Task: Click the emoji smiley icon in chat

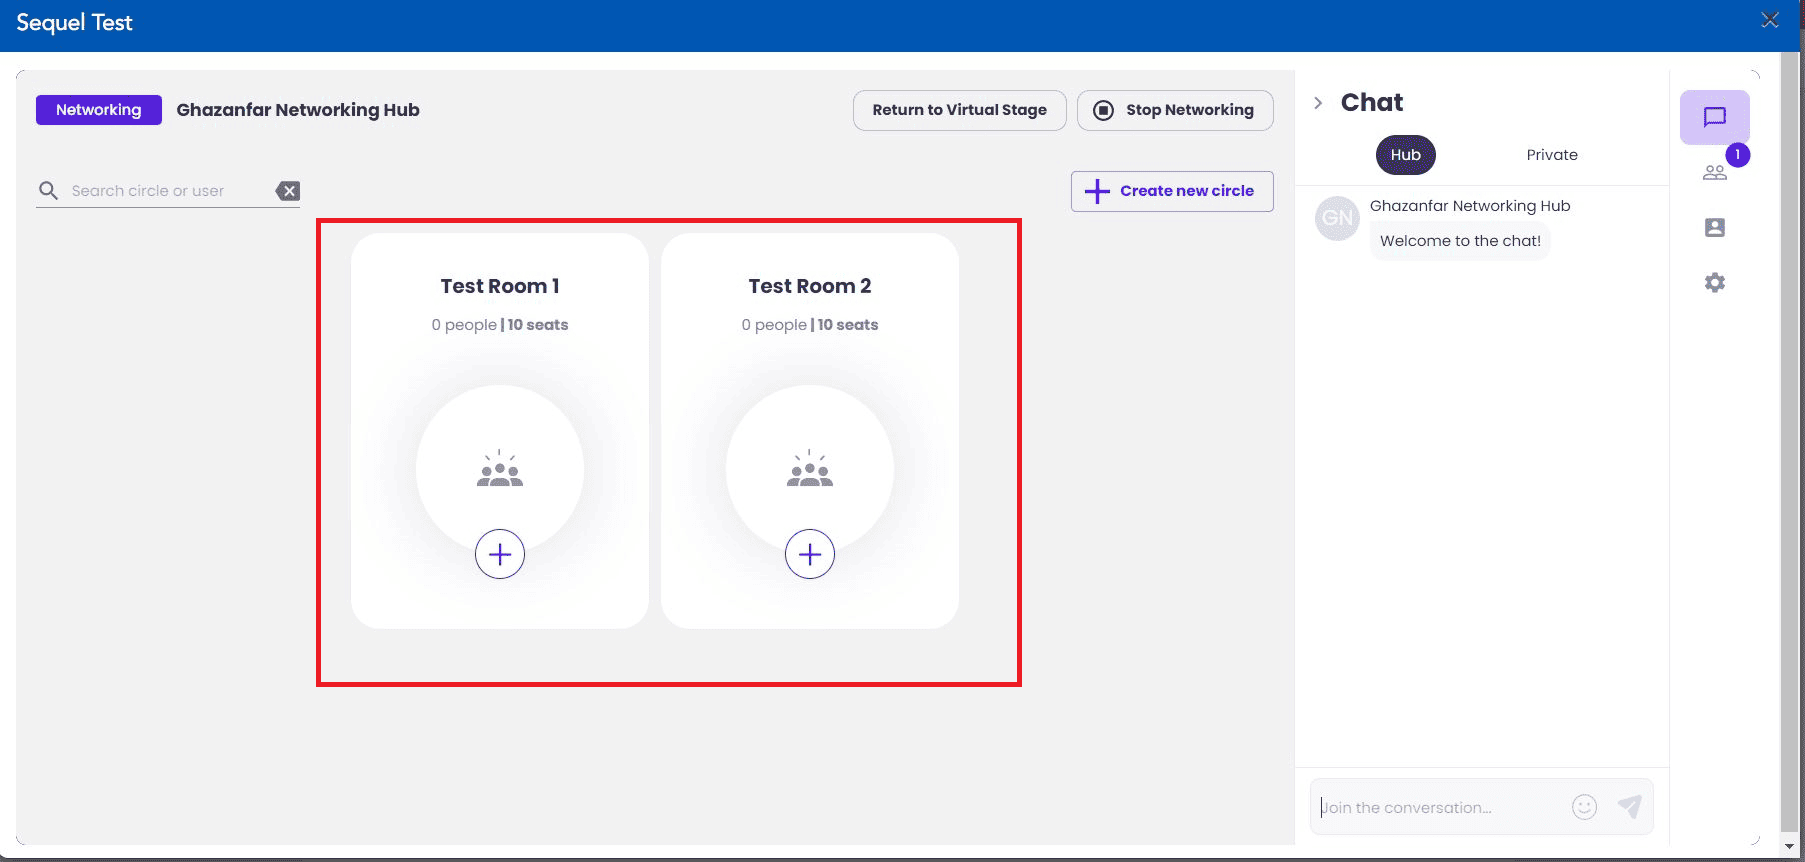Action: tap(1584, 807)
